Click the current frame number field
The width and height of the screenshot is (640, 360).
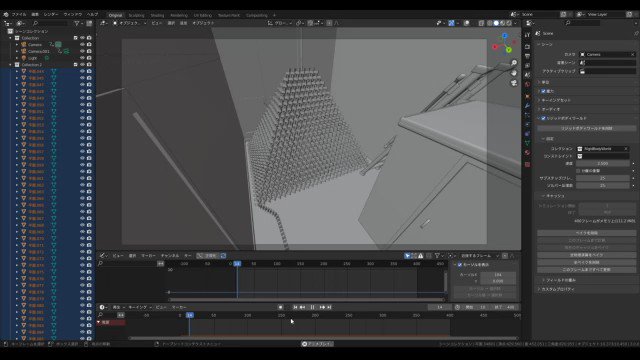pos(440,307)
